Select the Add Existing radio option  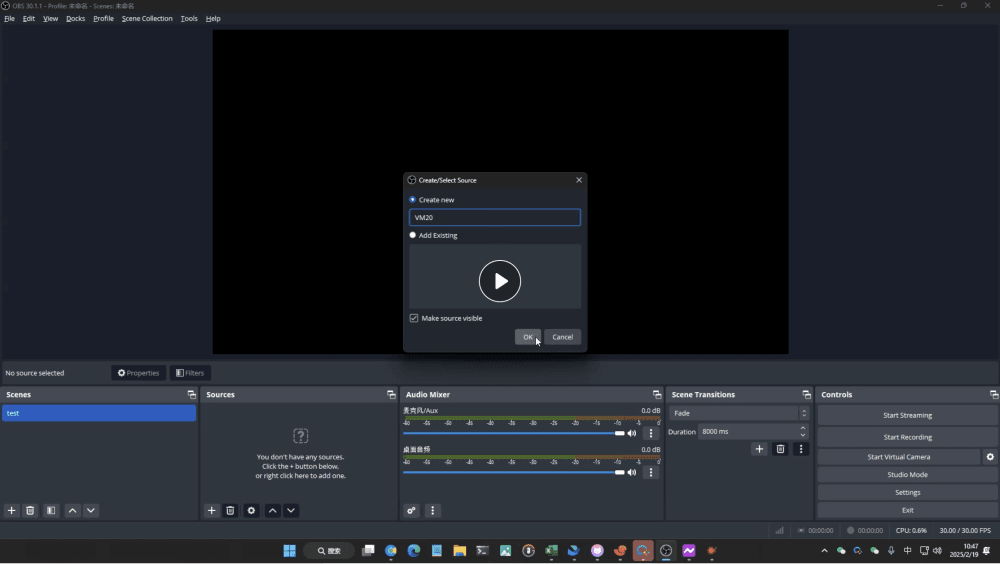413,235
